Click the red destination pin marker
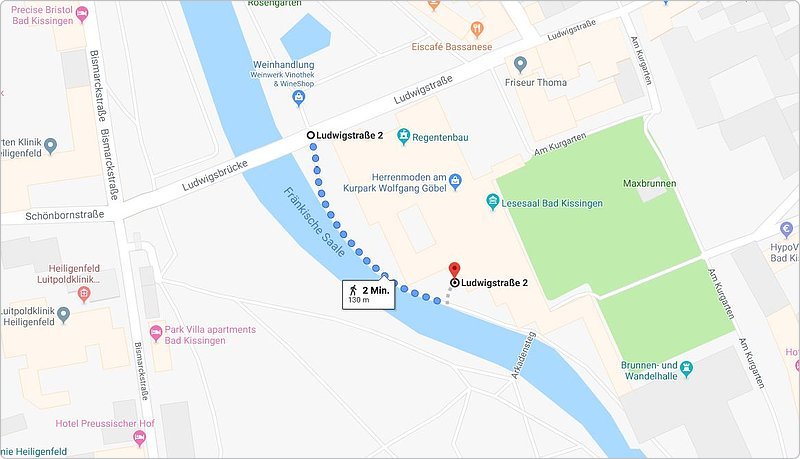 coord(454,270)
